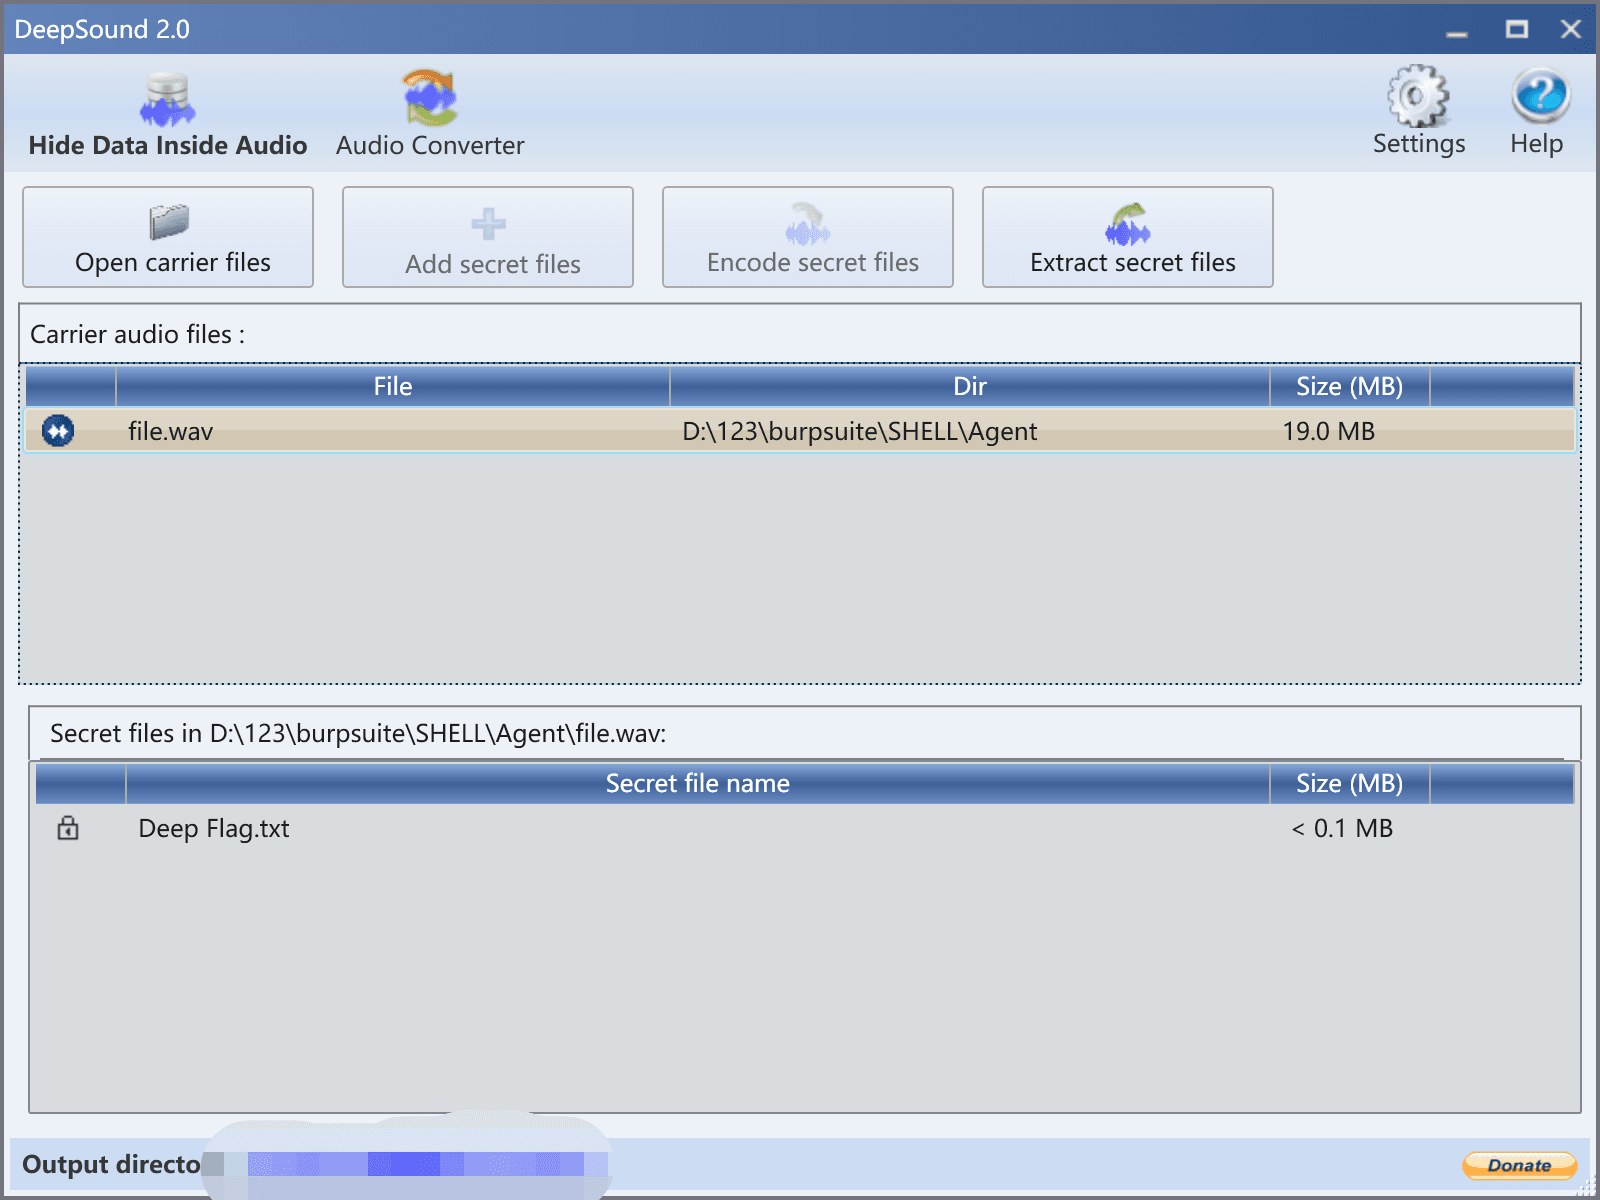Click the Secret file name column header
Screen dimensions: 1600x1200
click(x=697, y=784)
